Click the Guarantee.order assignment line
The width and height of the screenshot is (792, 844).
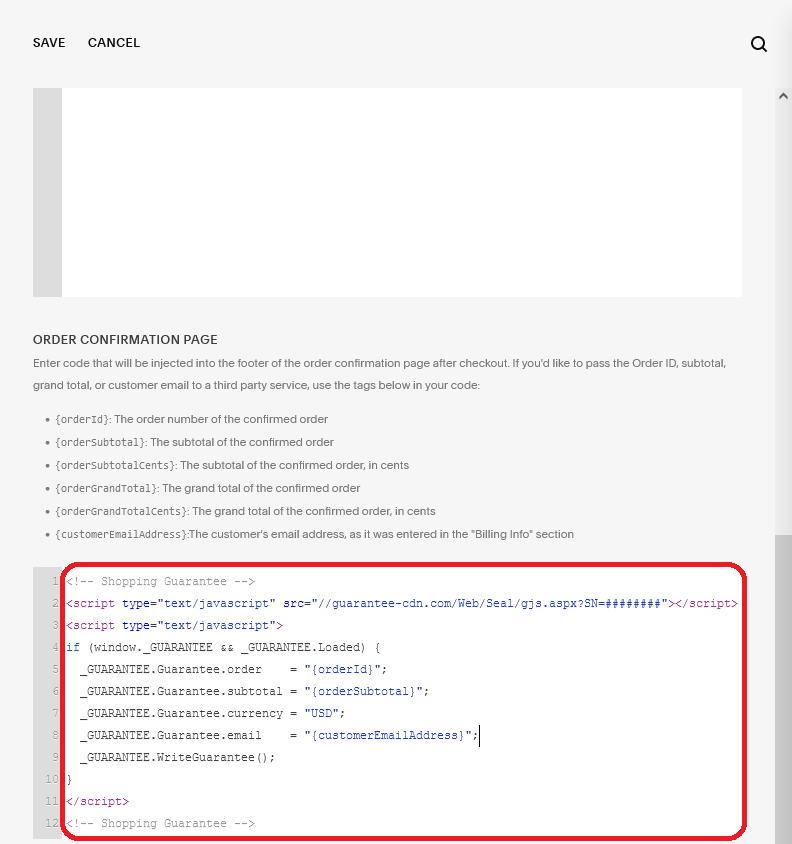point(234,670)
